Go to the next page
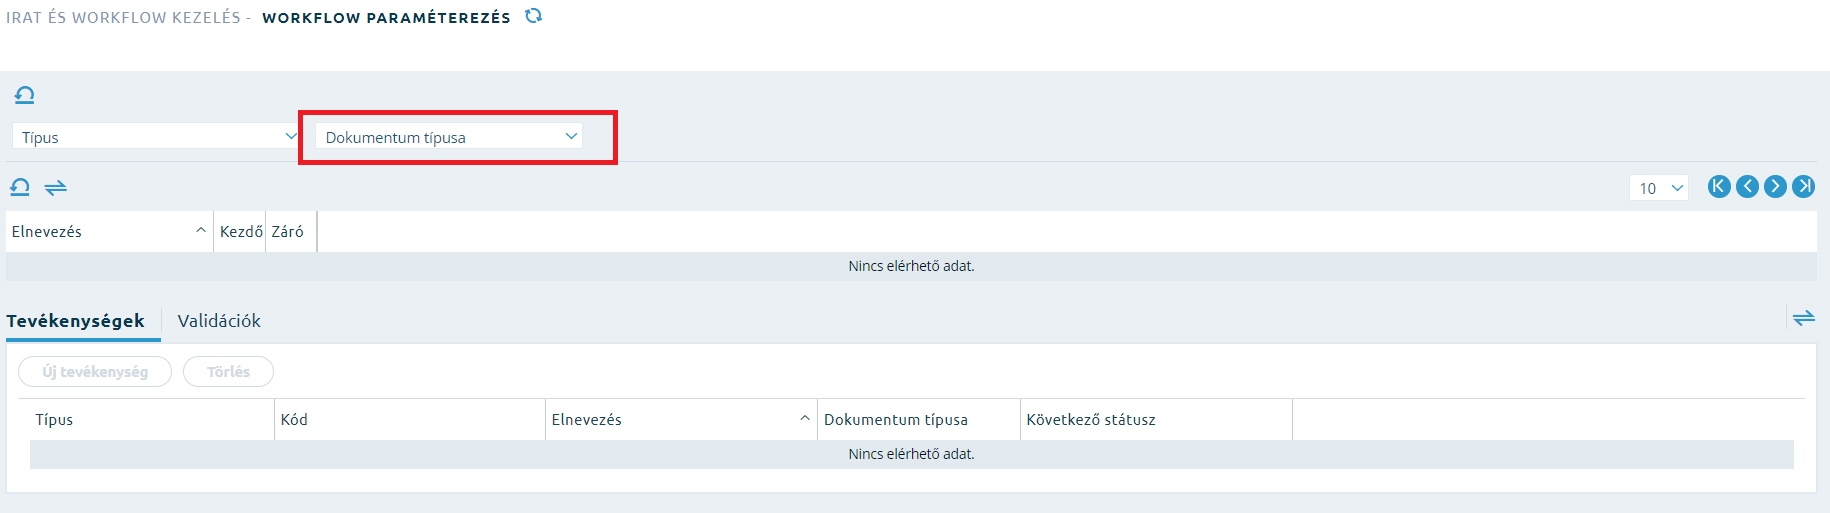The image size is (1830, 513). (x=1775, y=186)
